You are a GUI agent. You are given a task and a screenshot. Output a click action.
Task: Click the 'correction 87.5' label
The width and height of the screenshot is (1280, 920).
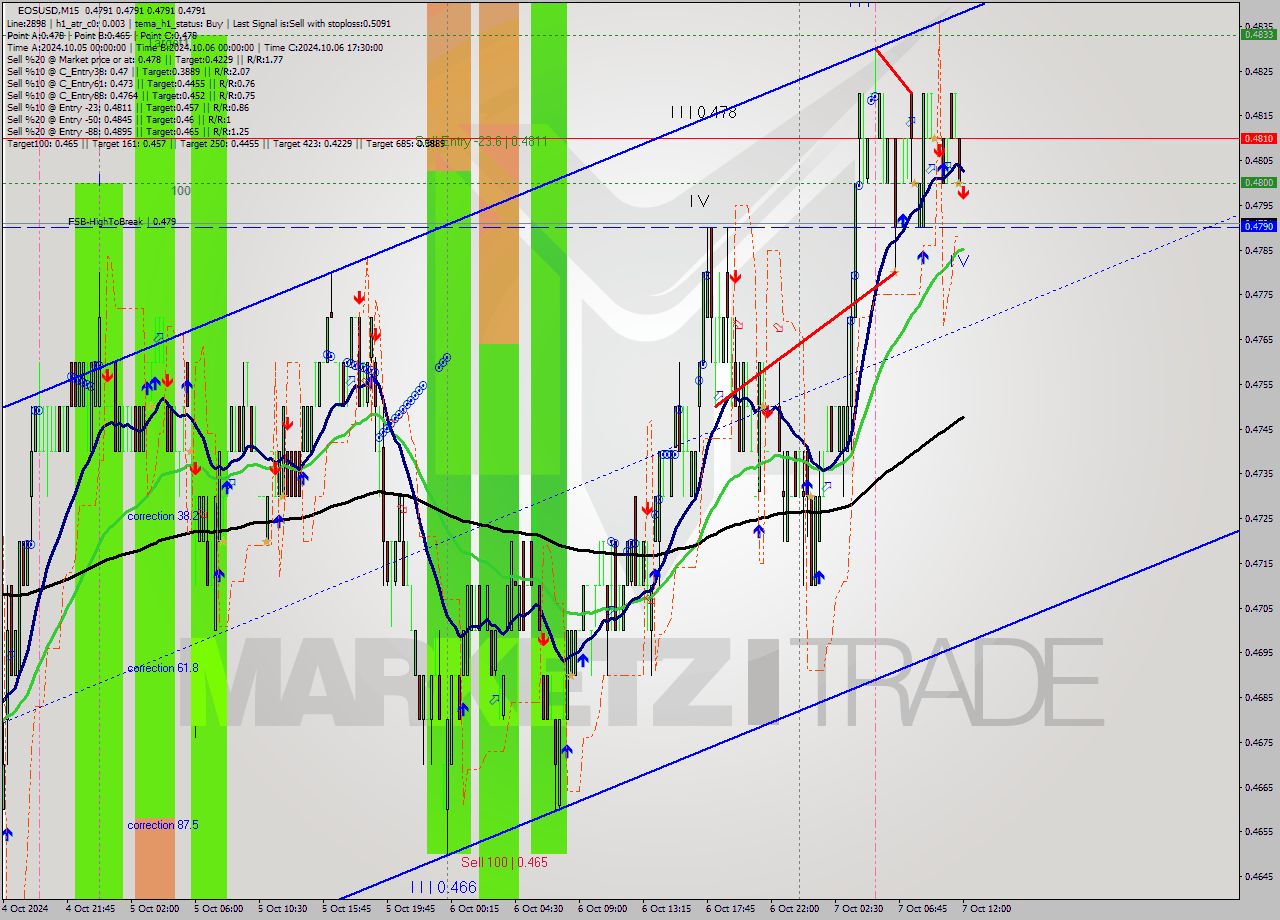pos(162,825)
